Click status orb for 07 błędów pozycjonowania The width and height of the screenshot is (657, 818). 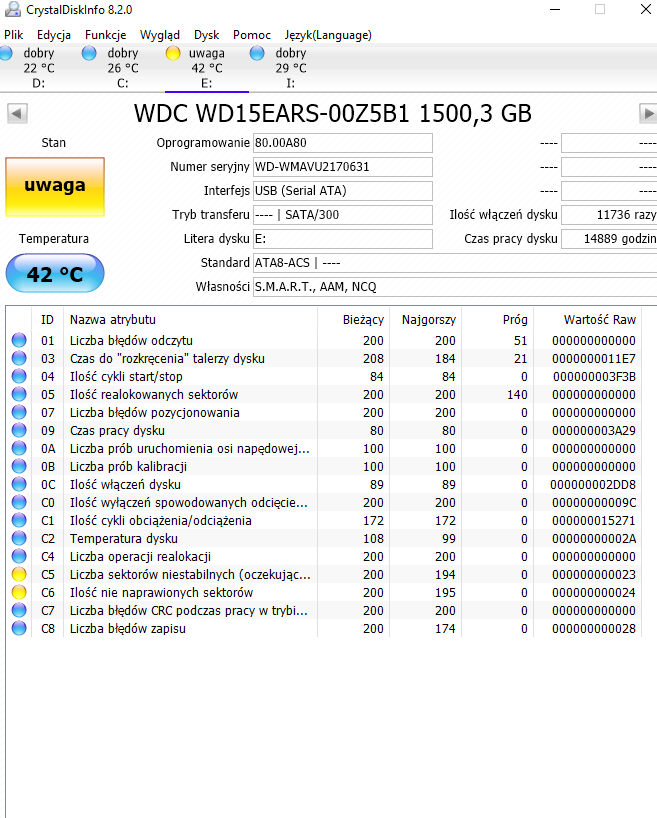[19, 412]
